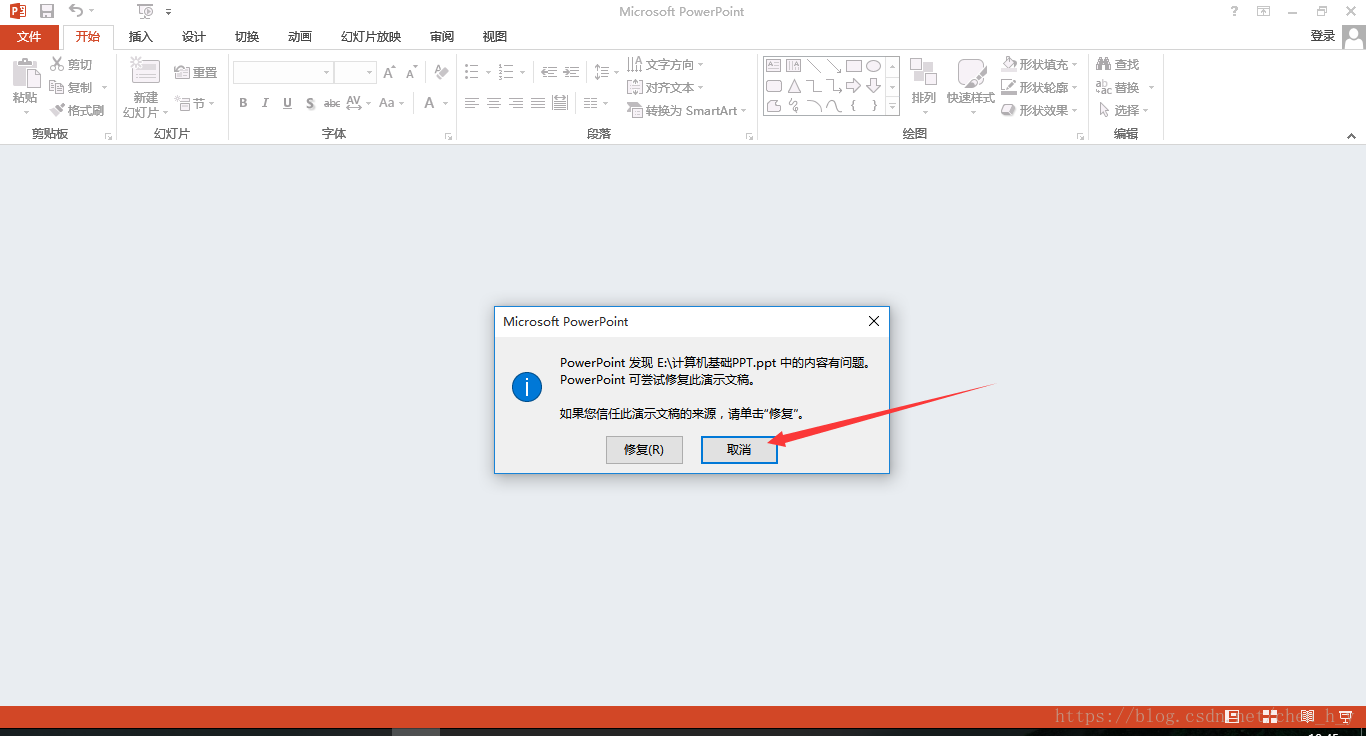The width and height of the screenshot is (1366, 736).
Task: Open the 形状填充 shape fill menu
Action: click(1040, 64)
